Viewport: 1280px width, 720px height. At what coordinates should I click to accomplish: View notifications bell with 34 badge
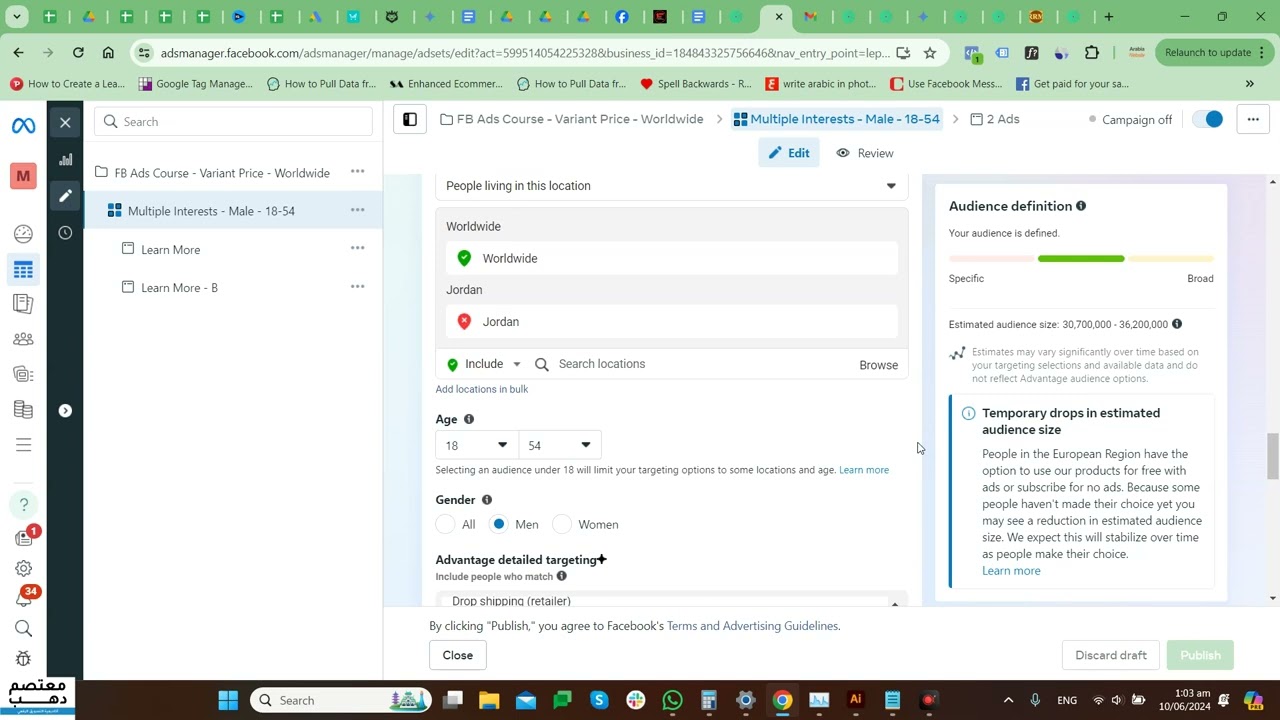click(23, 598)
